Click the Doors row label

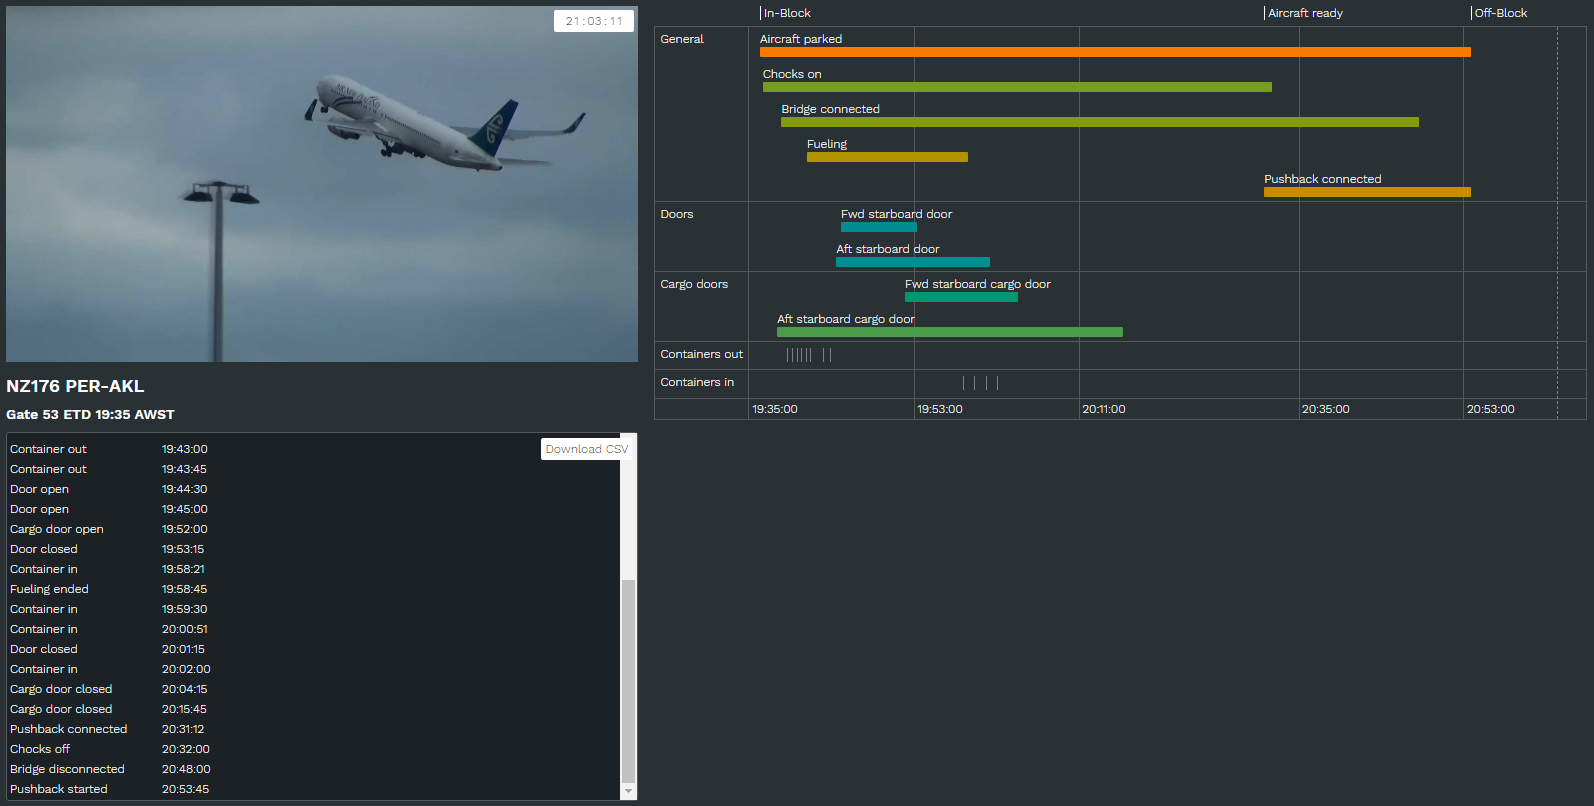[x=677, y=214]
